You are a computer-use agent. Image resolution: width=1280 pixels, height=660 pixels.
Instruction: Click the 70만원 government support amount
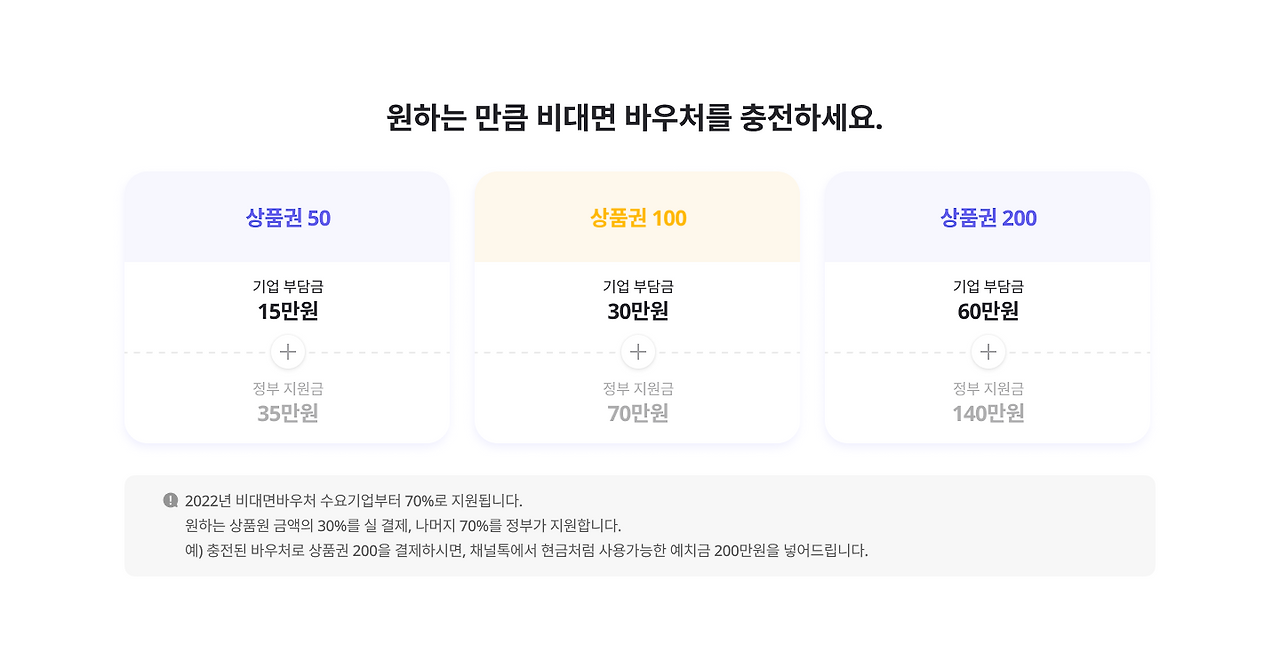(x=638, y=413)
